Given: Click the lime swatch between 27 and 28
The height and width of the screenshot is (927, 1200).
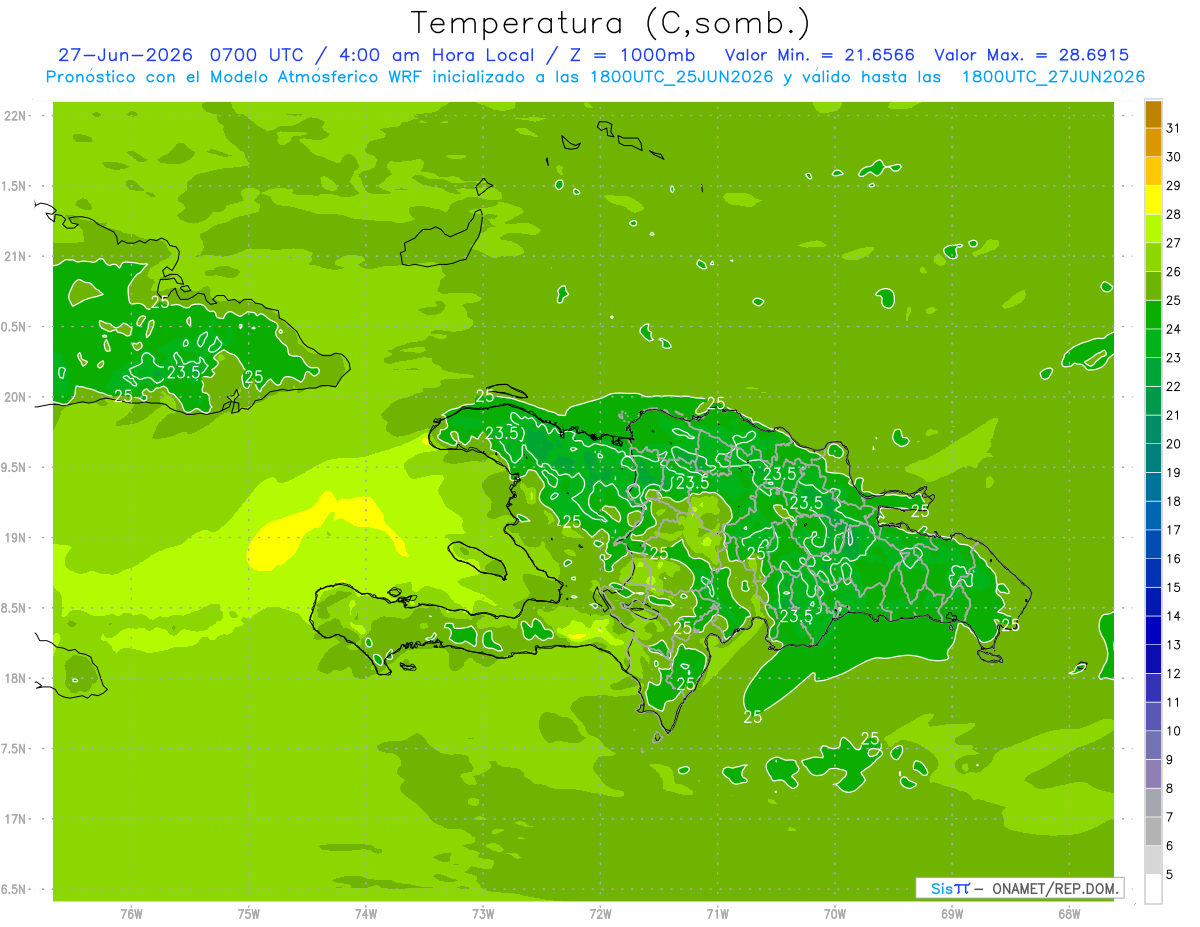Looking at the screenshot, I should (1153, 228).
